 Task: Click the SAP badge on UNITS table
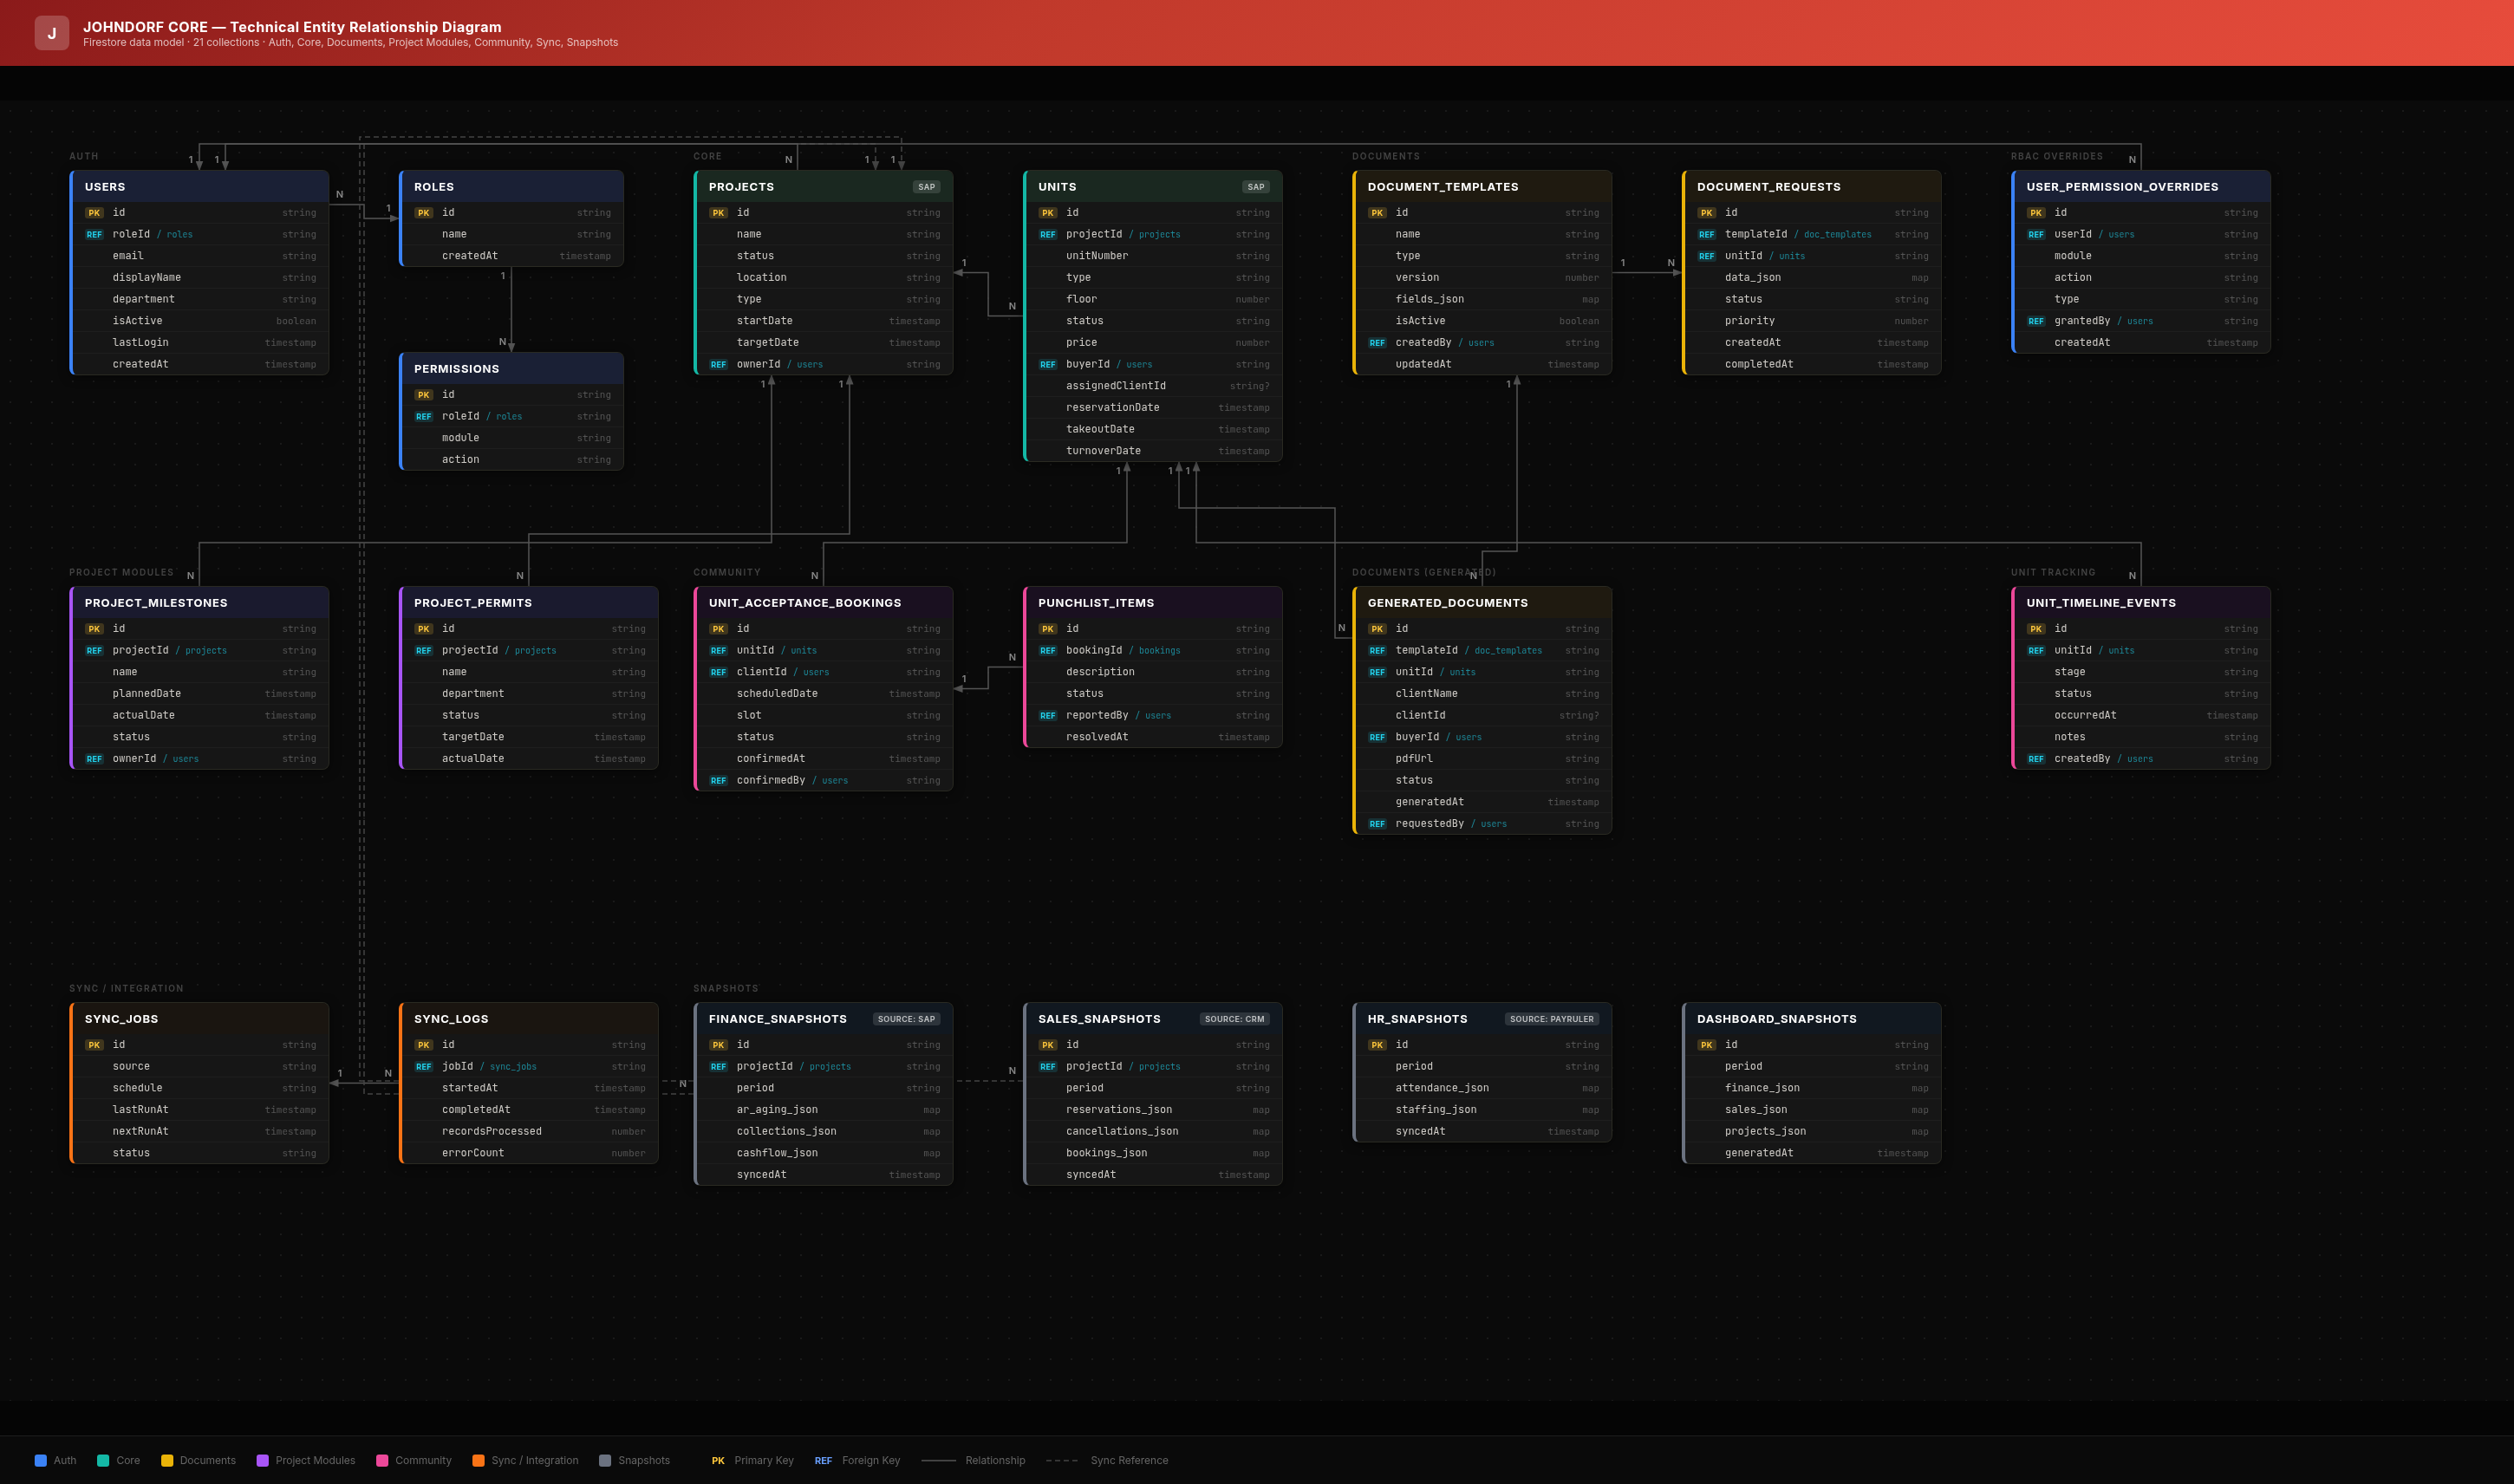pyautogui.click(x=1255, y=187)
